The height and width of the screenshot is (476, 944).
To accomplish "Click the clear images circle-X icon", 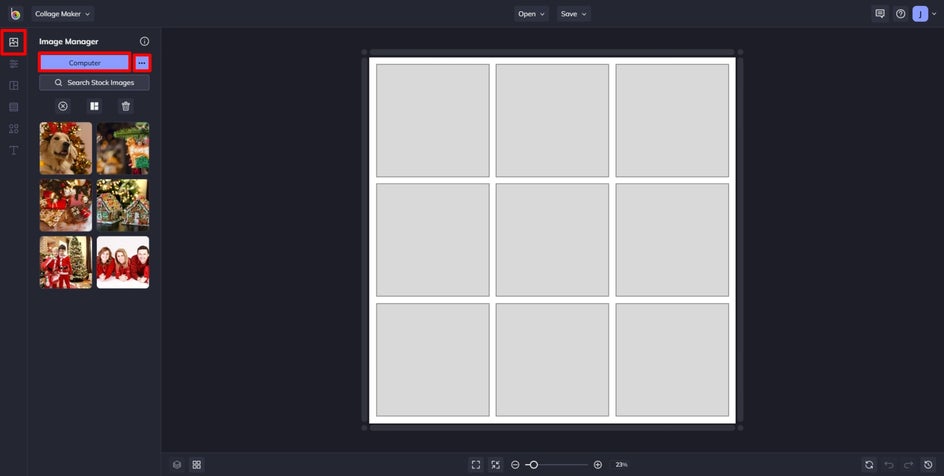I will 63,106.
